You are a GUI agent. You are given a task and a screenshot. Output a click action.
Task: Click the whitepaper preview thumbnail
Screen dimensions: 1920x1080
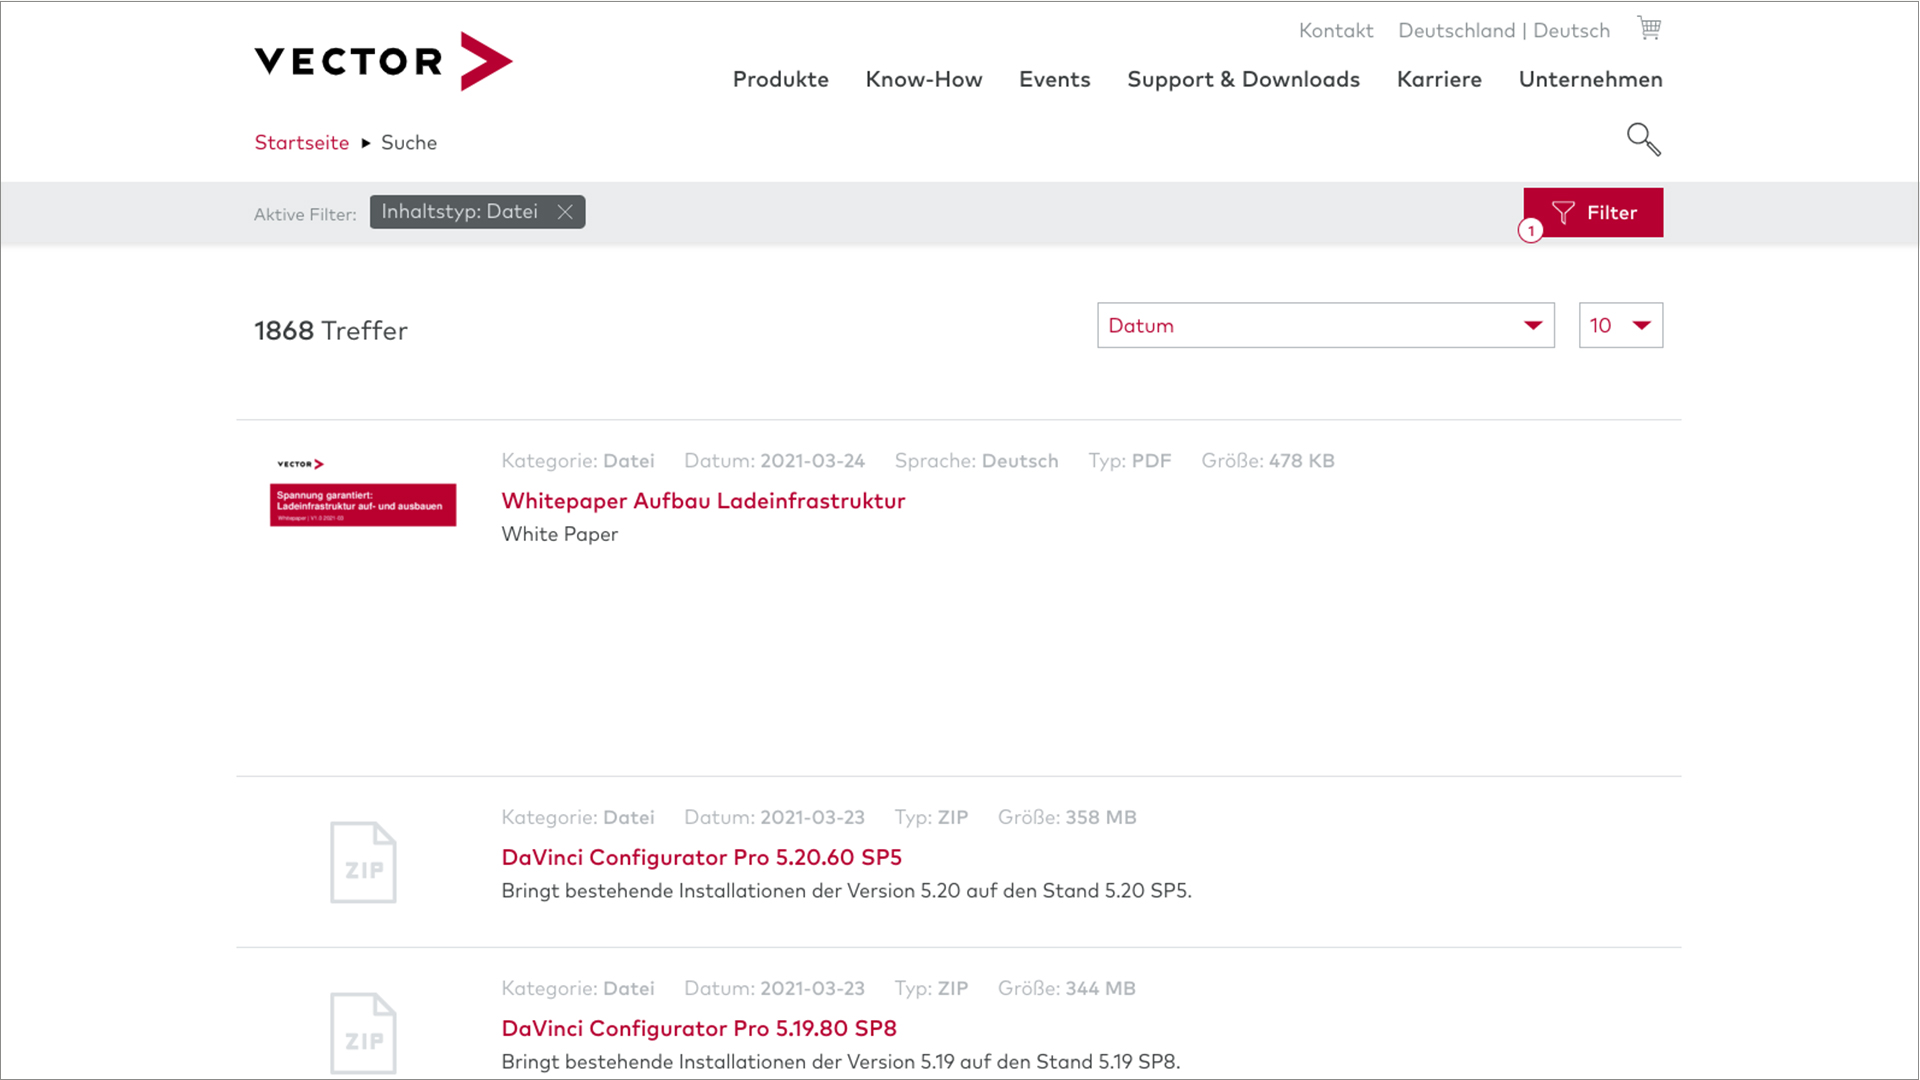(x=363, y=493)
